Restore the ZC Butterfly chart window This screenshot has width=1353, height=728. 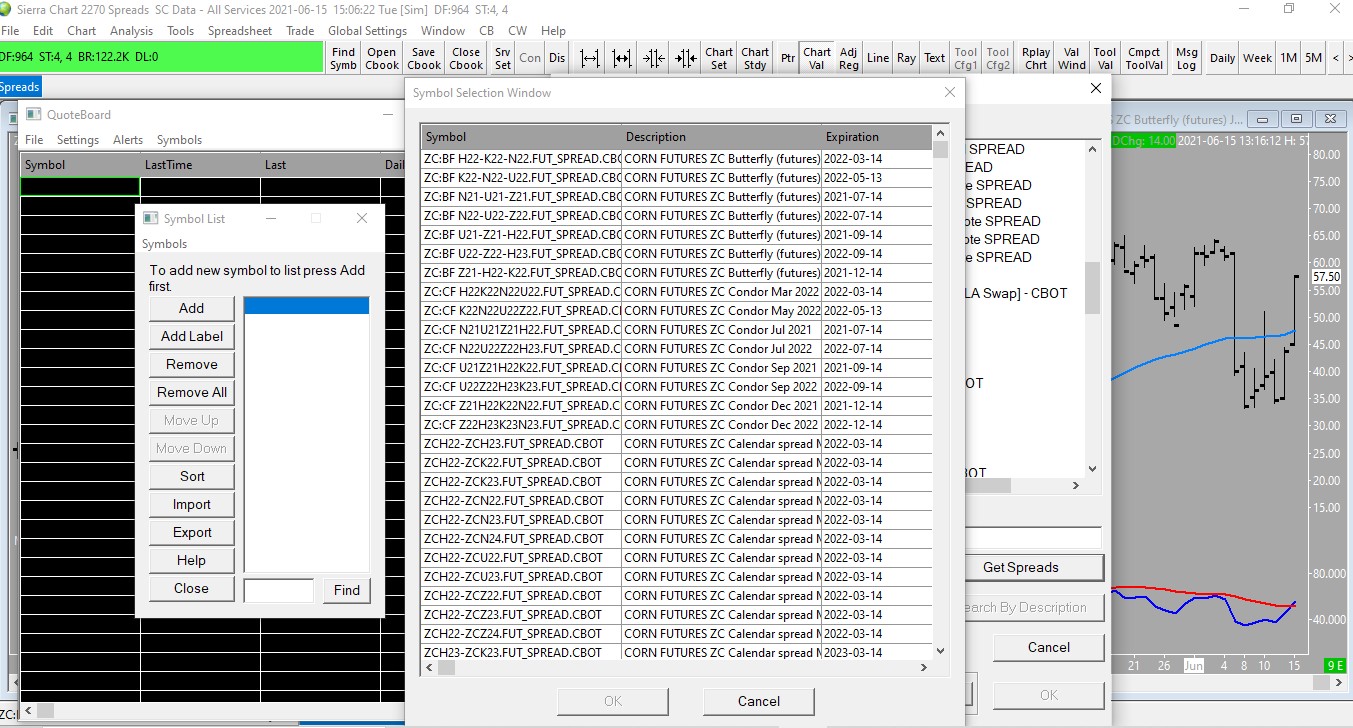pos(1296,119)
